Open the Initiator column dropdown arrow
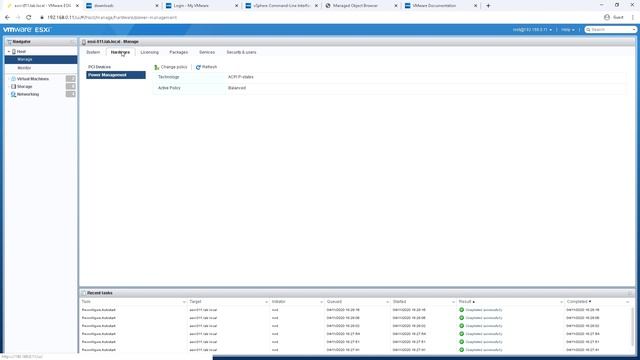Viewport: 640px width, 360px height. [x=321, y=302]
